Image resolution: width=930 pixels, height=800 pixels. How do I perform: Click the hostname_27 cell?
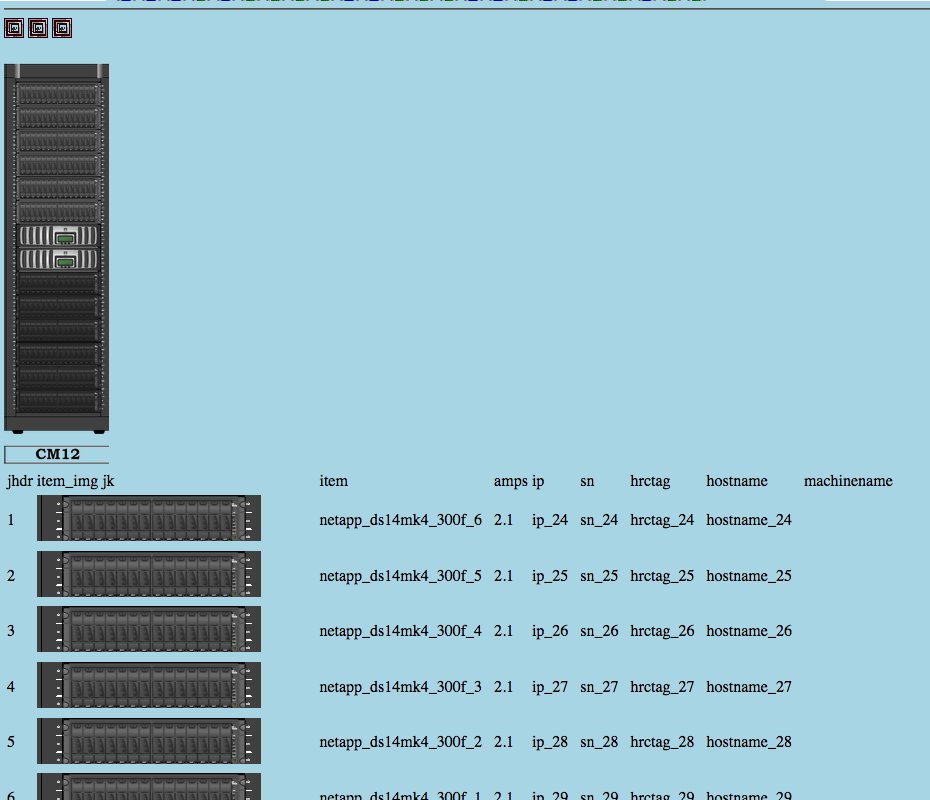coord(749,687)
